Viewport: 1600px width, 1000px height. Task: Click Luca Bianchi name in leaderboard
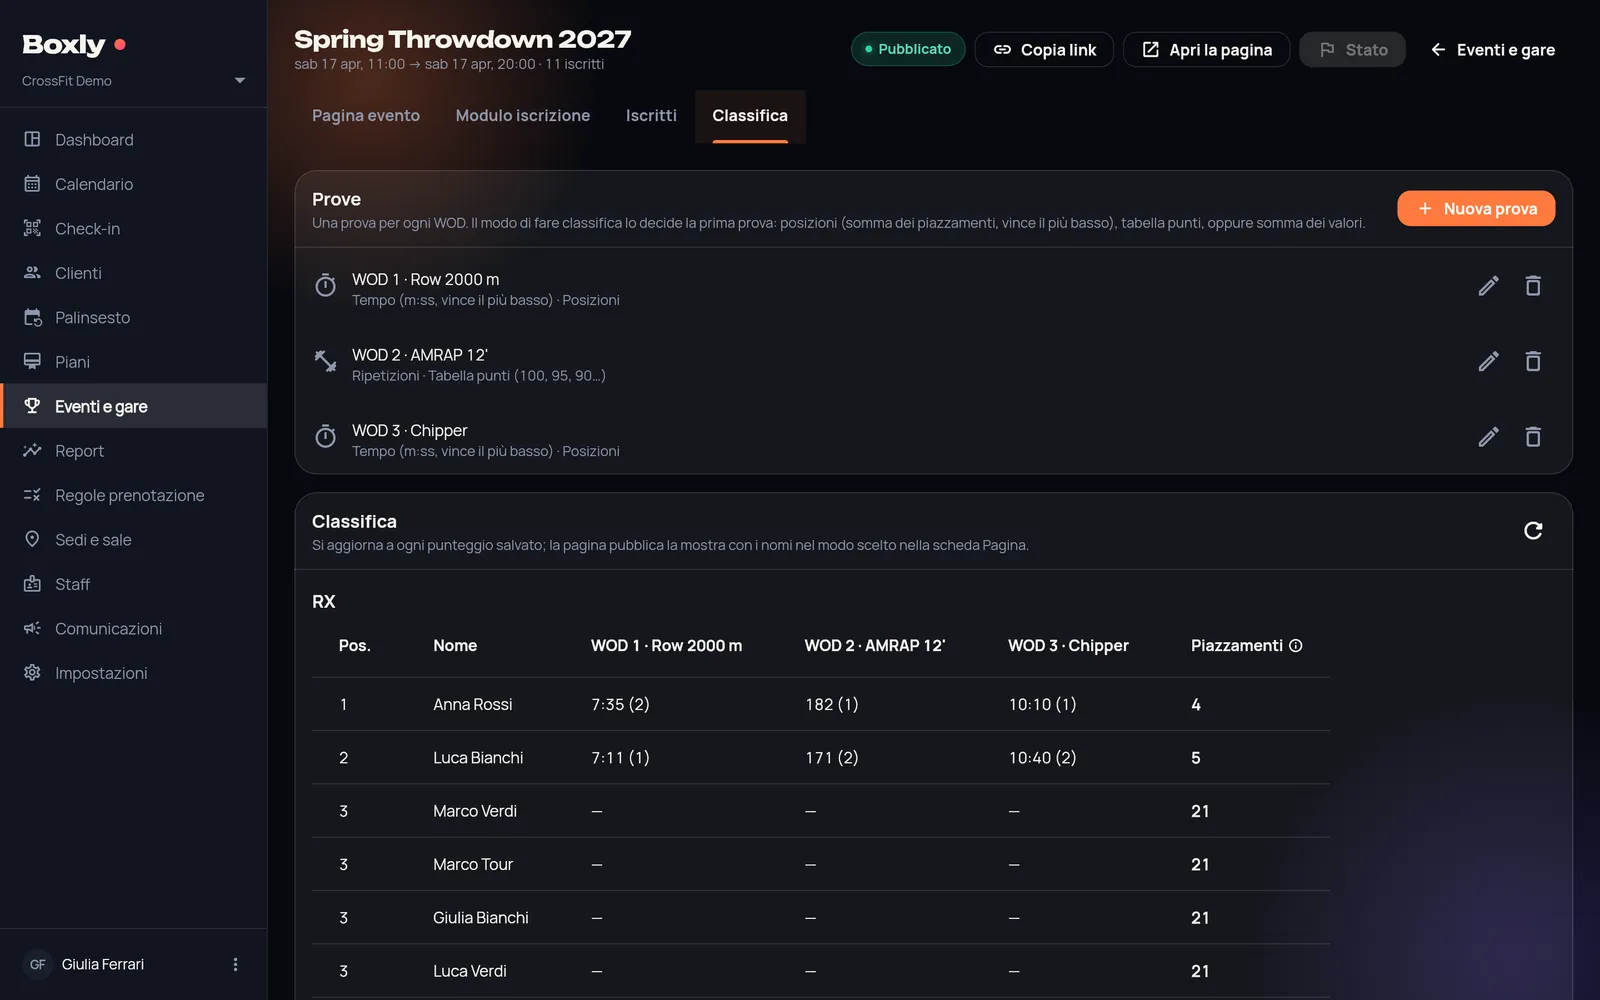(x=478, y=758)
